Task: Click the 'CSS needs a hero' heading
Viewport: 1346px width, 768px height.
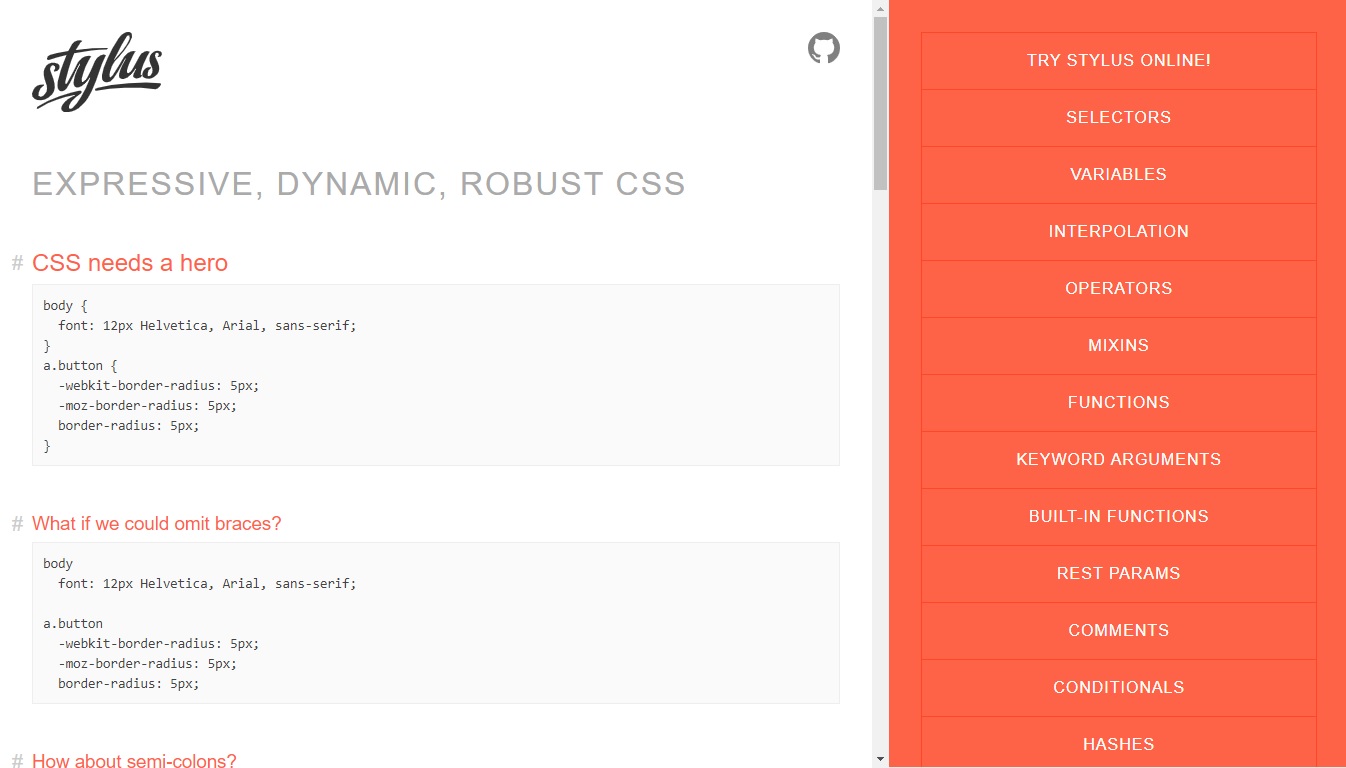Action: click(x=129, y=263)
